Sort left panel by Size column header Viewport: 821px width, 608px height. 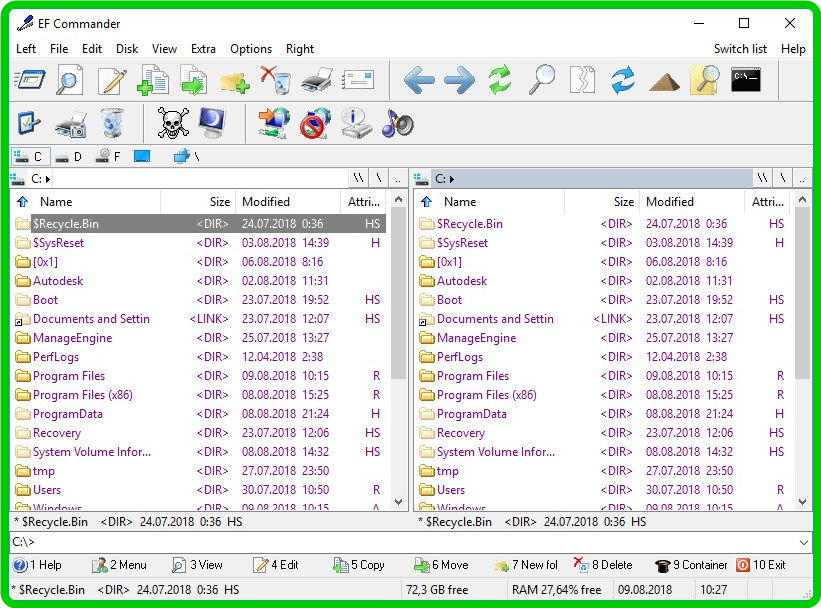coord(197,202)
